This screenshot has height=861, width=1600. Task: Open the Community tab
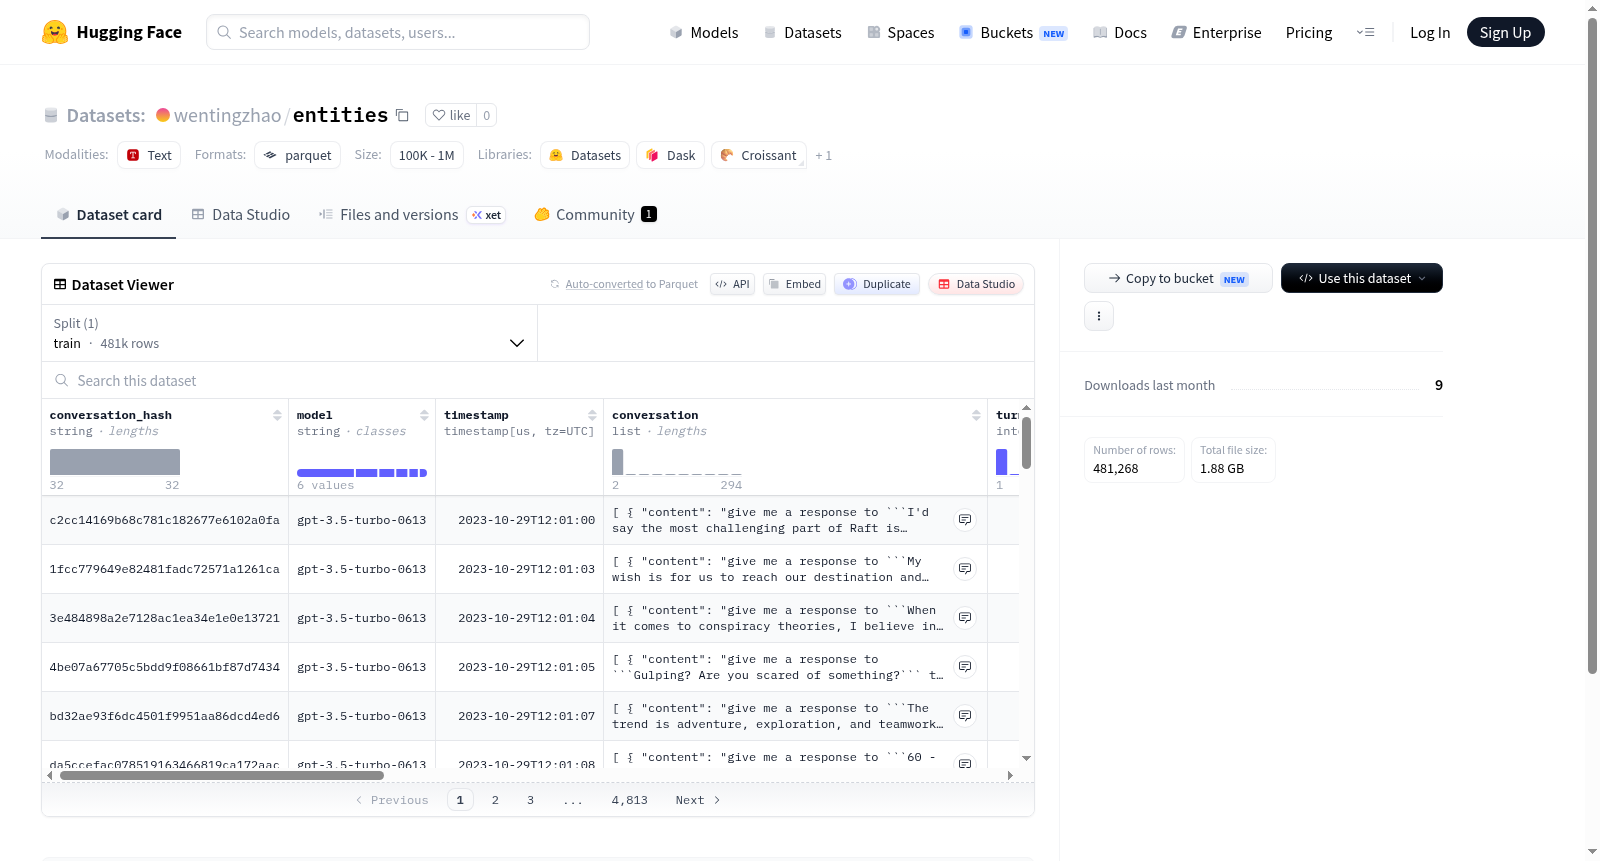595,215
